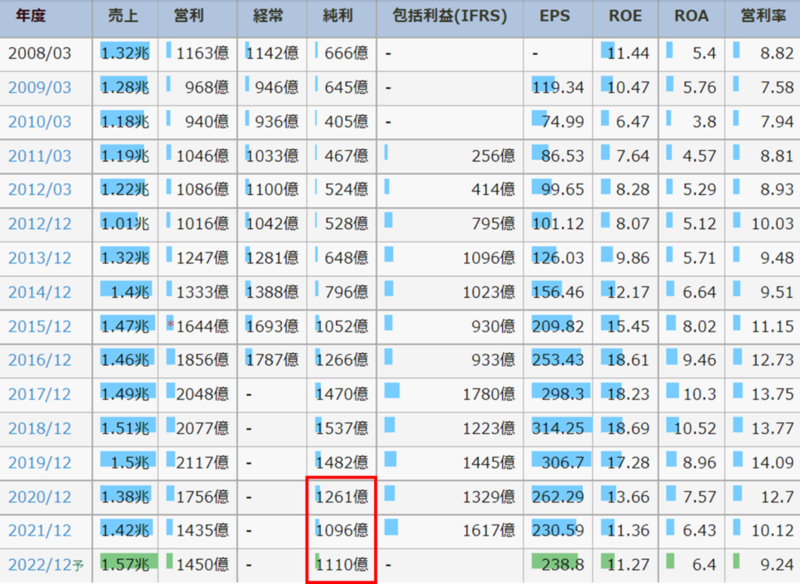Screen dimensions: 800x584
Task: Select forecast net profit cell 1110億
Action: point(342,565)
